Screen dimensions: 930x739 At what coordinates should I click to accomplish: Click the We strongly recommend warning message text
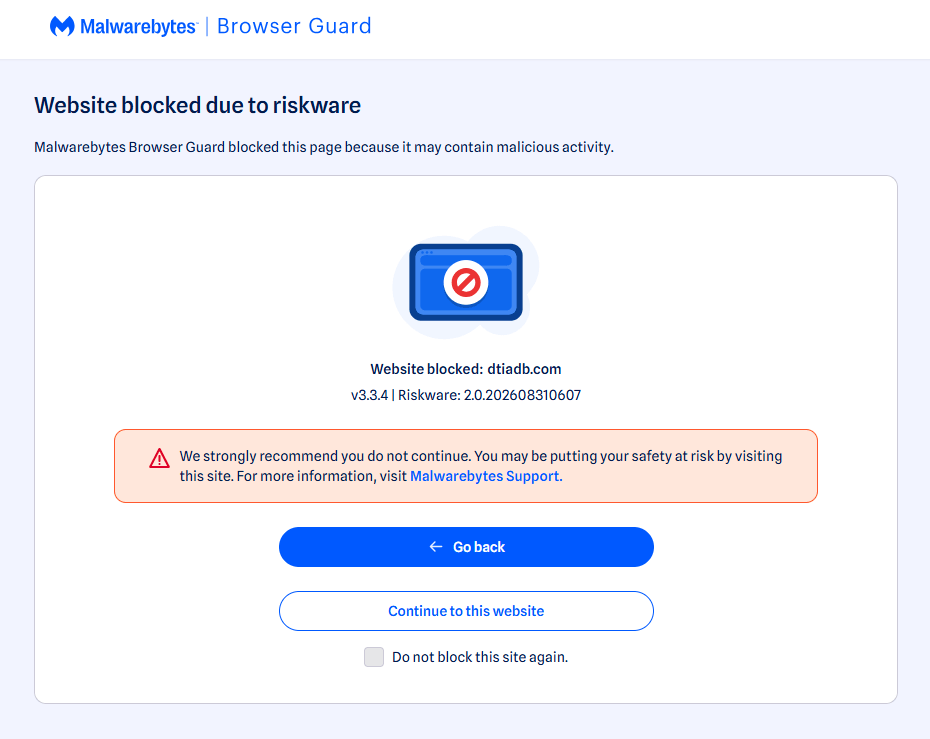click(480, 466)
